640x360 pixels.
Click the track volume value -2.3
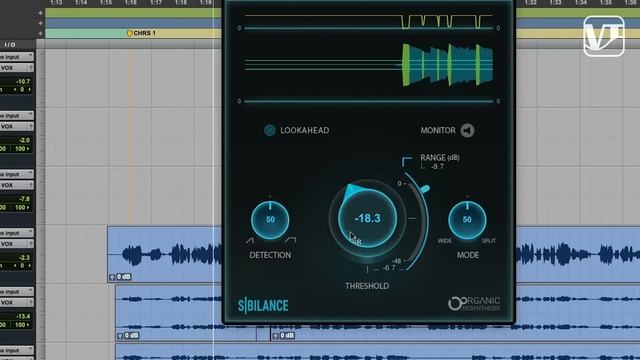[24, 258]
